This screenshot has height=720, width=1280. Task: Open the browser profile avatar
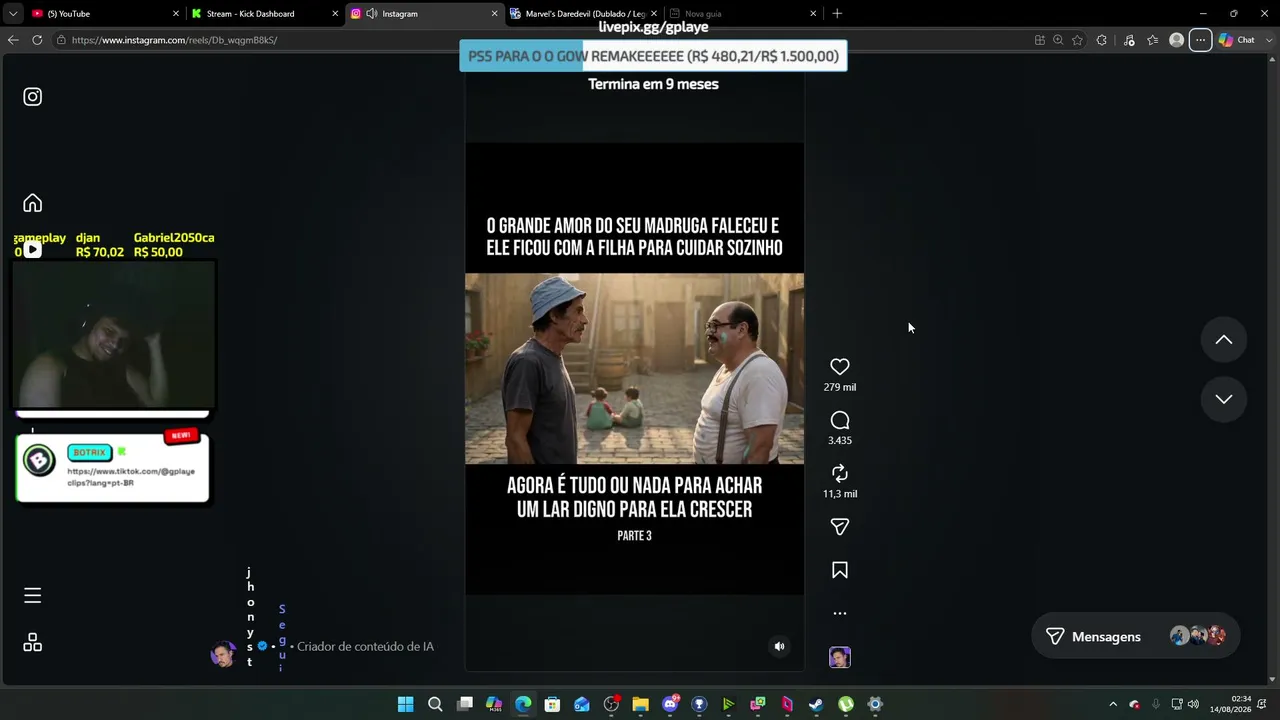pos(1177,40)
